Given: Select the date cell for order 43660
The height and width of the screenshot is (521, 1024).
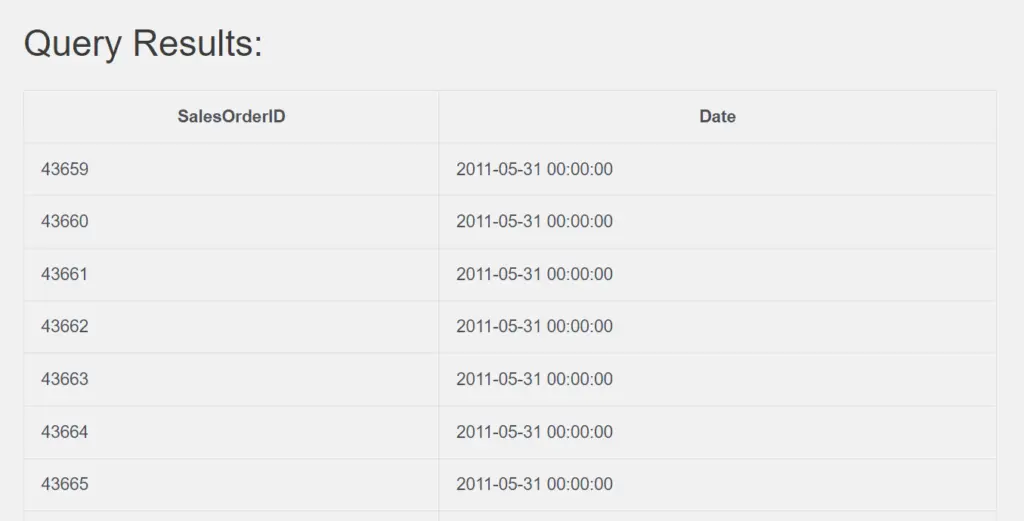Looking at the screenshot, I should tap(717, 222).
